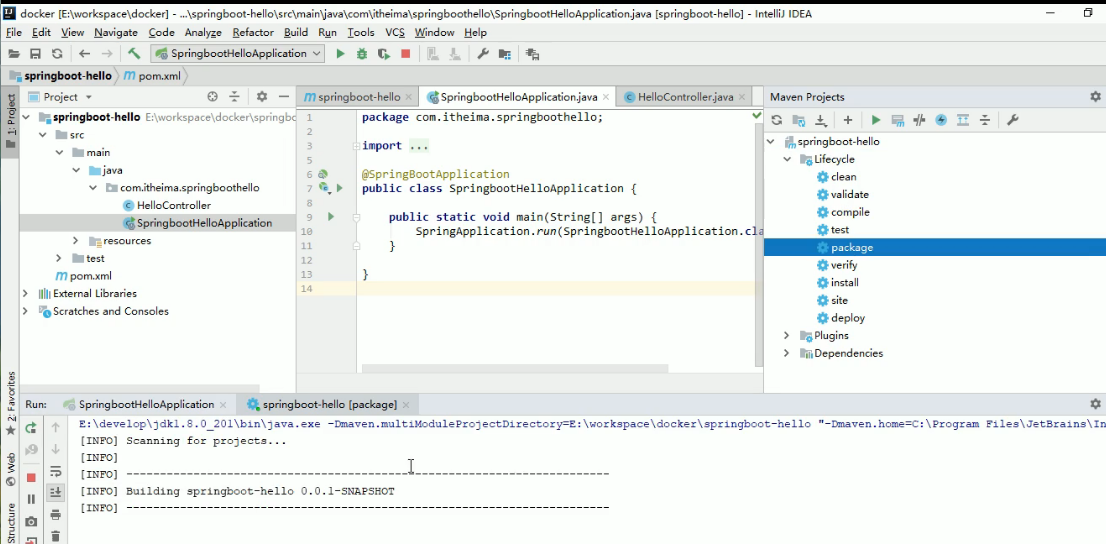Click the Build Project hammer icon
The image size is (1106, 544).
point(134,54)
